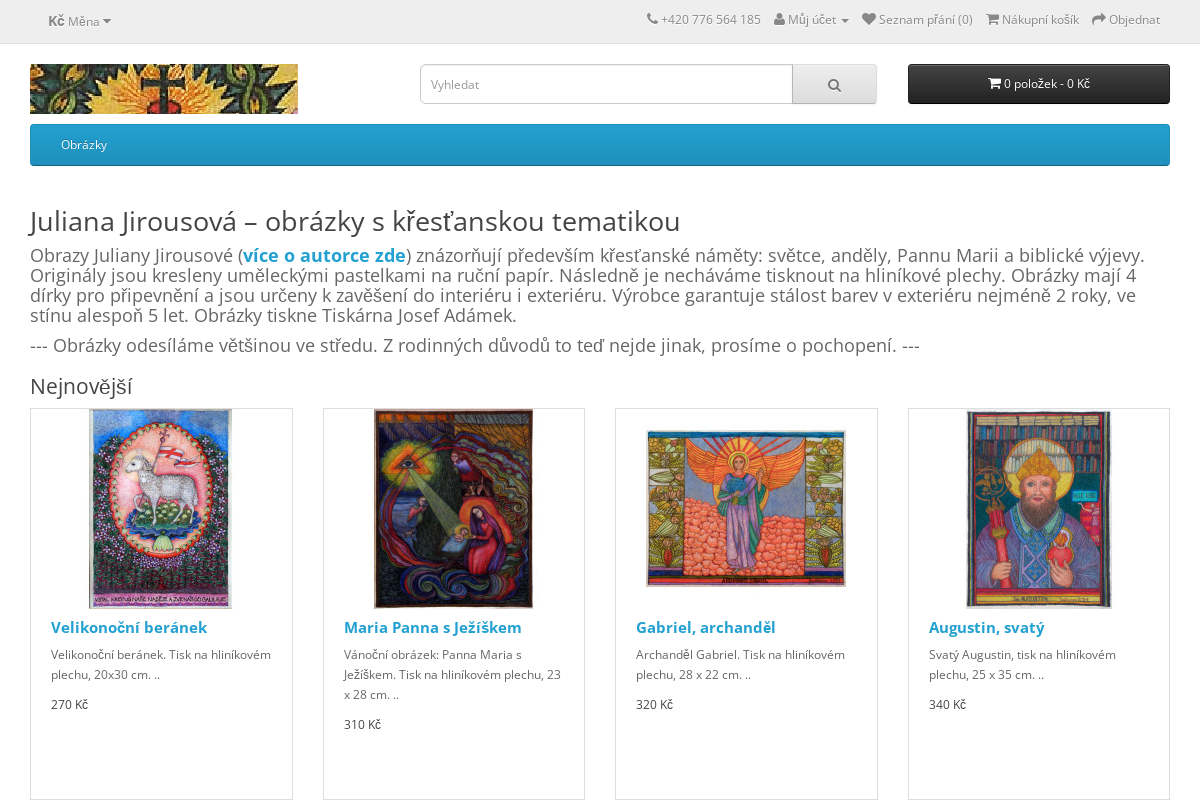This screenshot has width=1200, height=800.
Task: Click the Objednat share arrow icon
Action: [x=1099, y=19]
